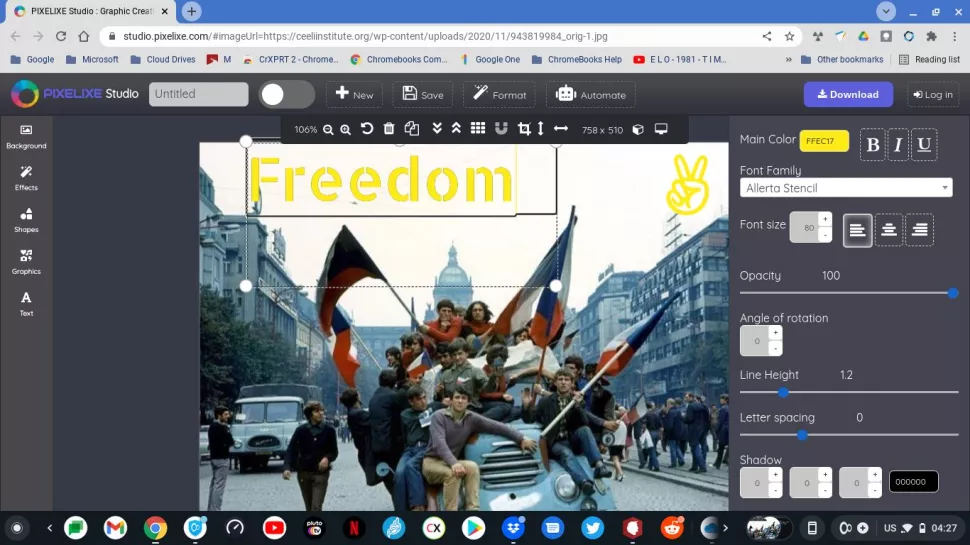Show more bookmarks with the double chevron
The image size is (970, 545).
coord(788,59)
